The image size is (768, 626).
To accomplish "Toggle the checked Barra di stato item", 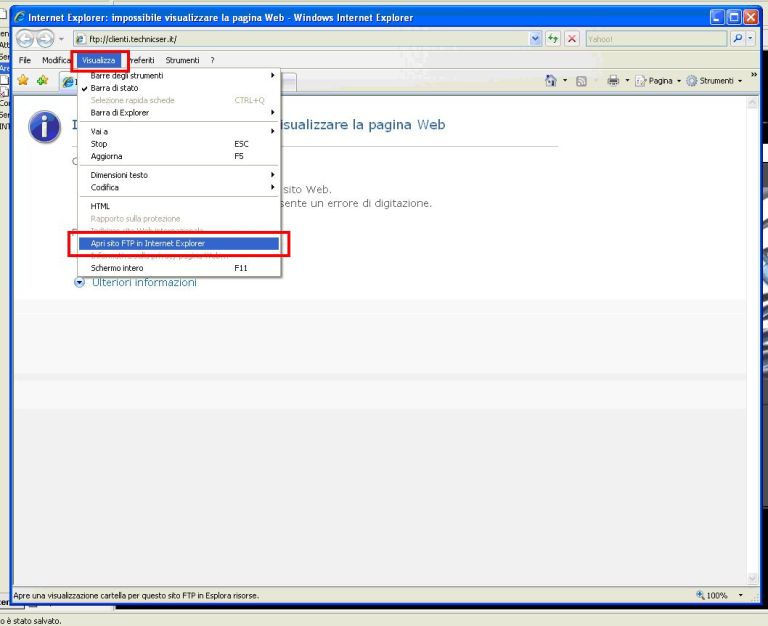I will [x=179, y=88].
